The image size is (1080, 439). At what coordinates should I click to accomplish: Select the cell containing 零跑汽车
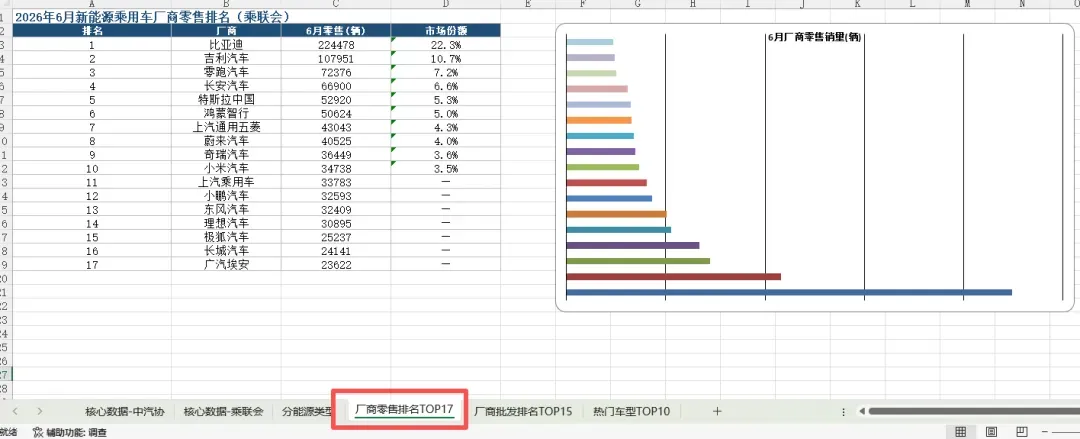click(226, 72)
